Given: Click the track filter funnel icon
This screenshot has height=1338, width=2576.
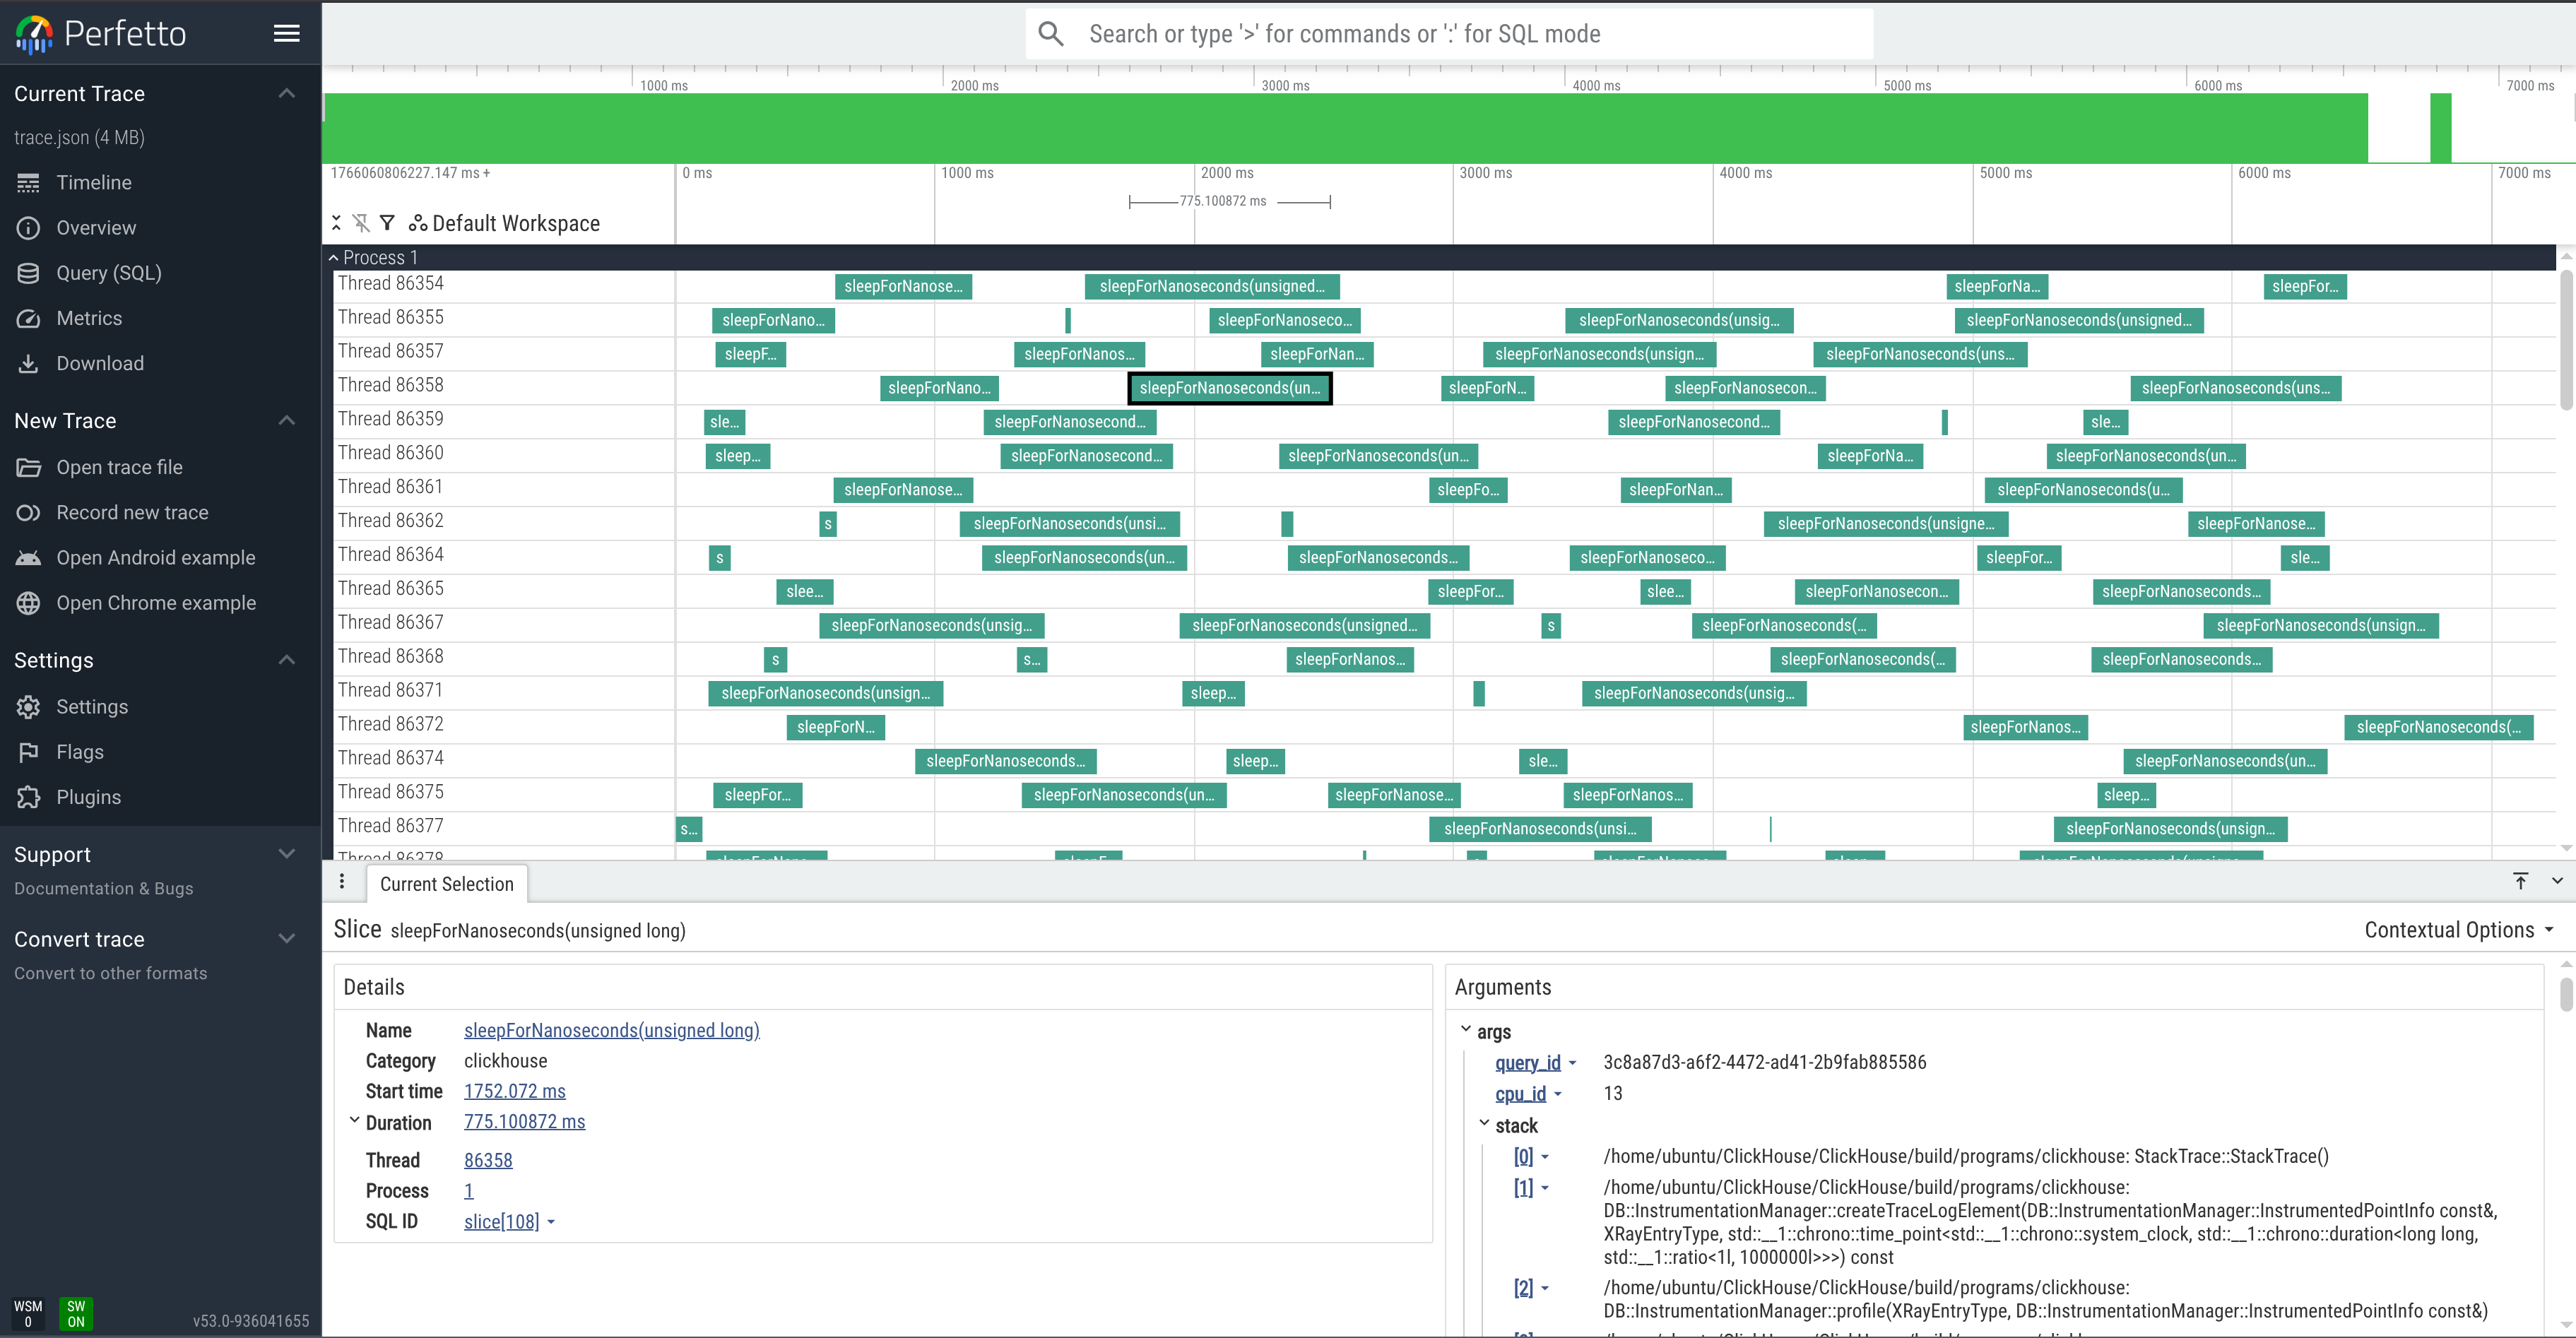Looking at the screenshot, I should coord(387,223).
